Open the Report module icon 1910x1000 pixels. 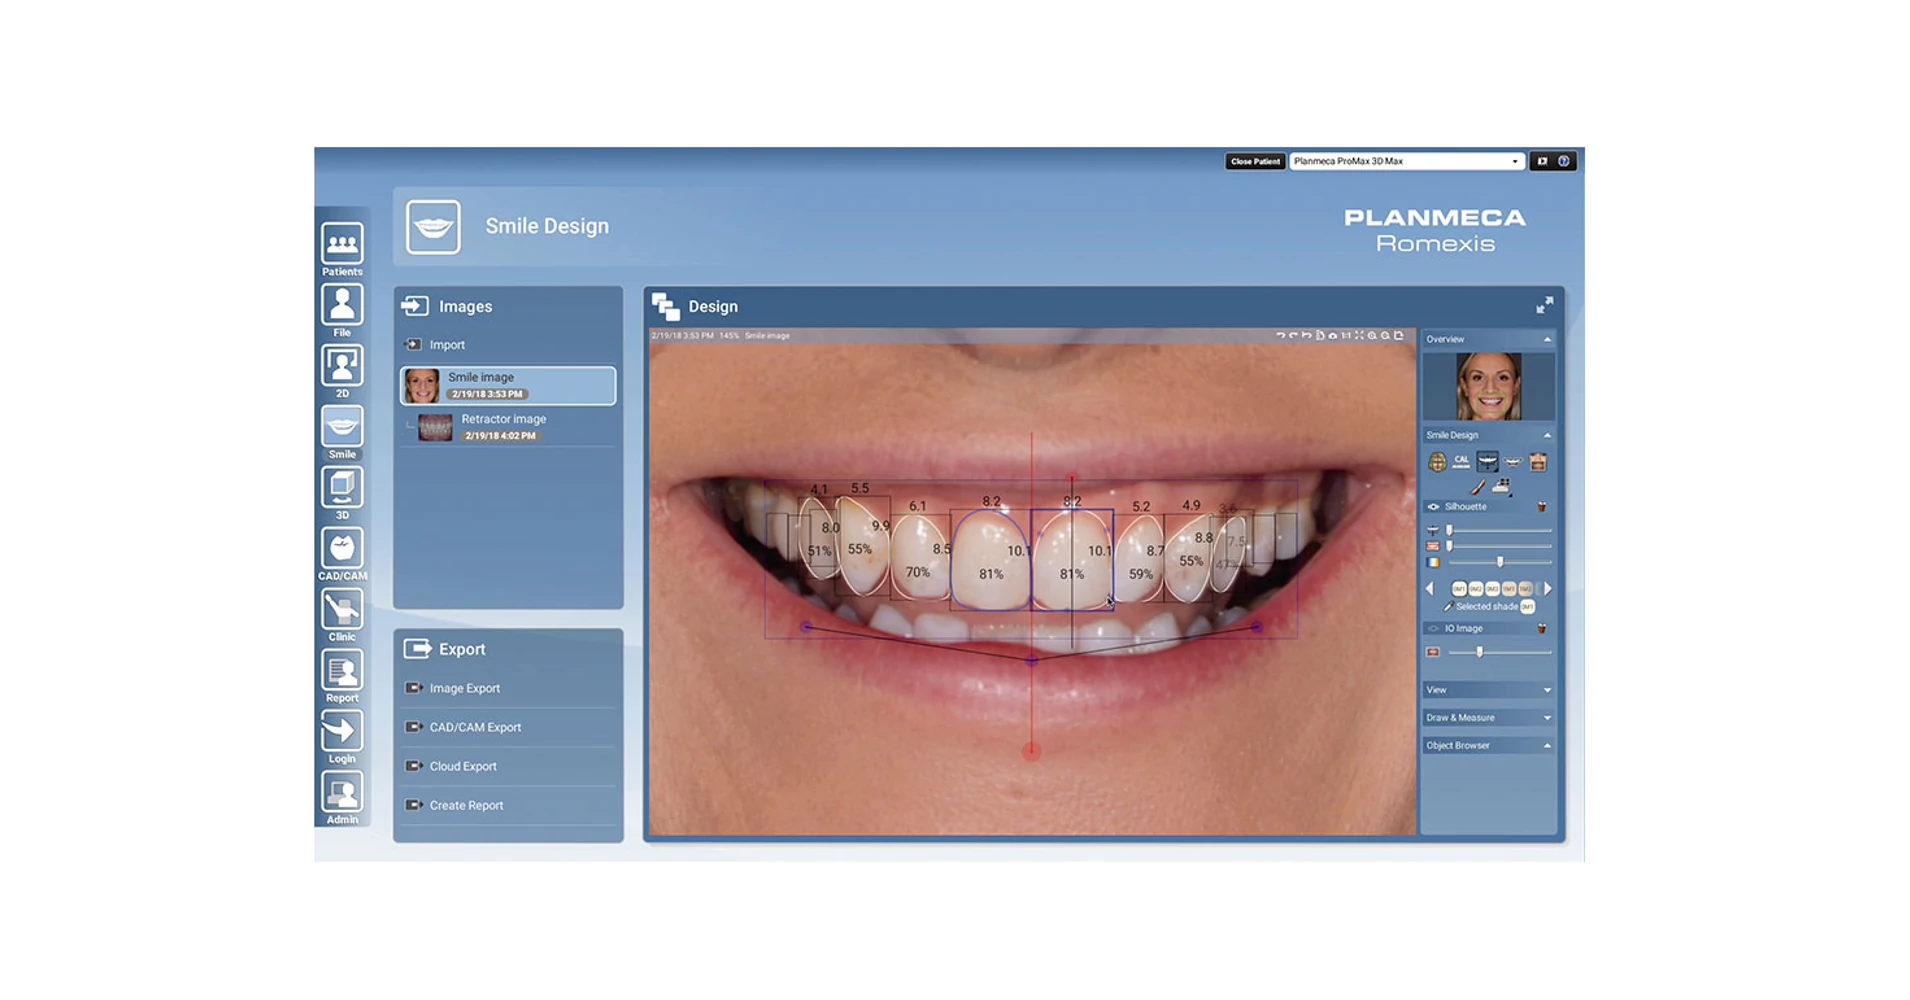pos(341,670)
